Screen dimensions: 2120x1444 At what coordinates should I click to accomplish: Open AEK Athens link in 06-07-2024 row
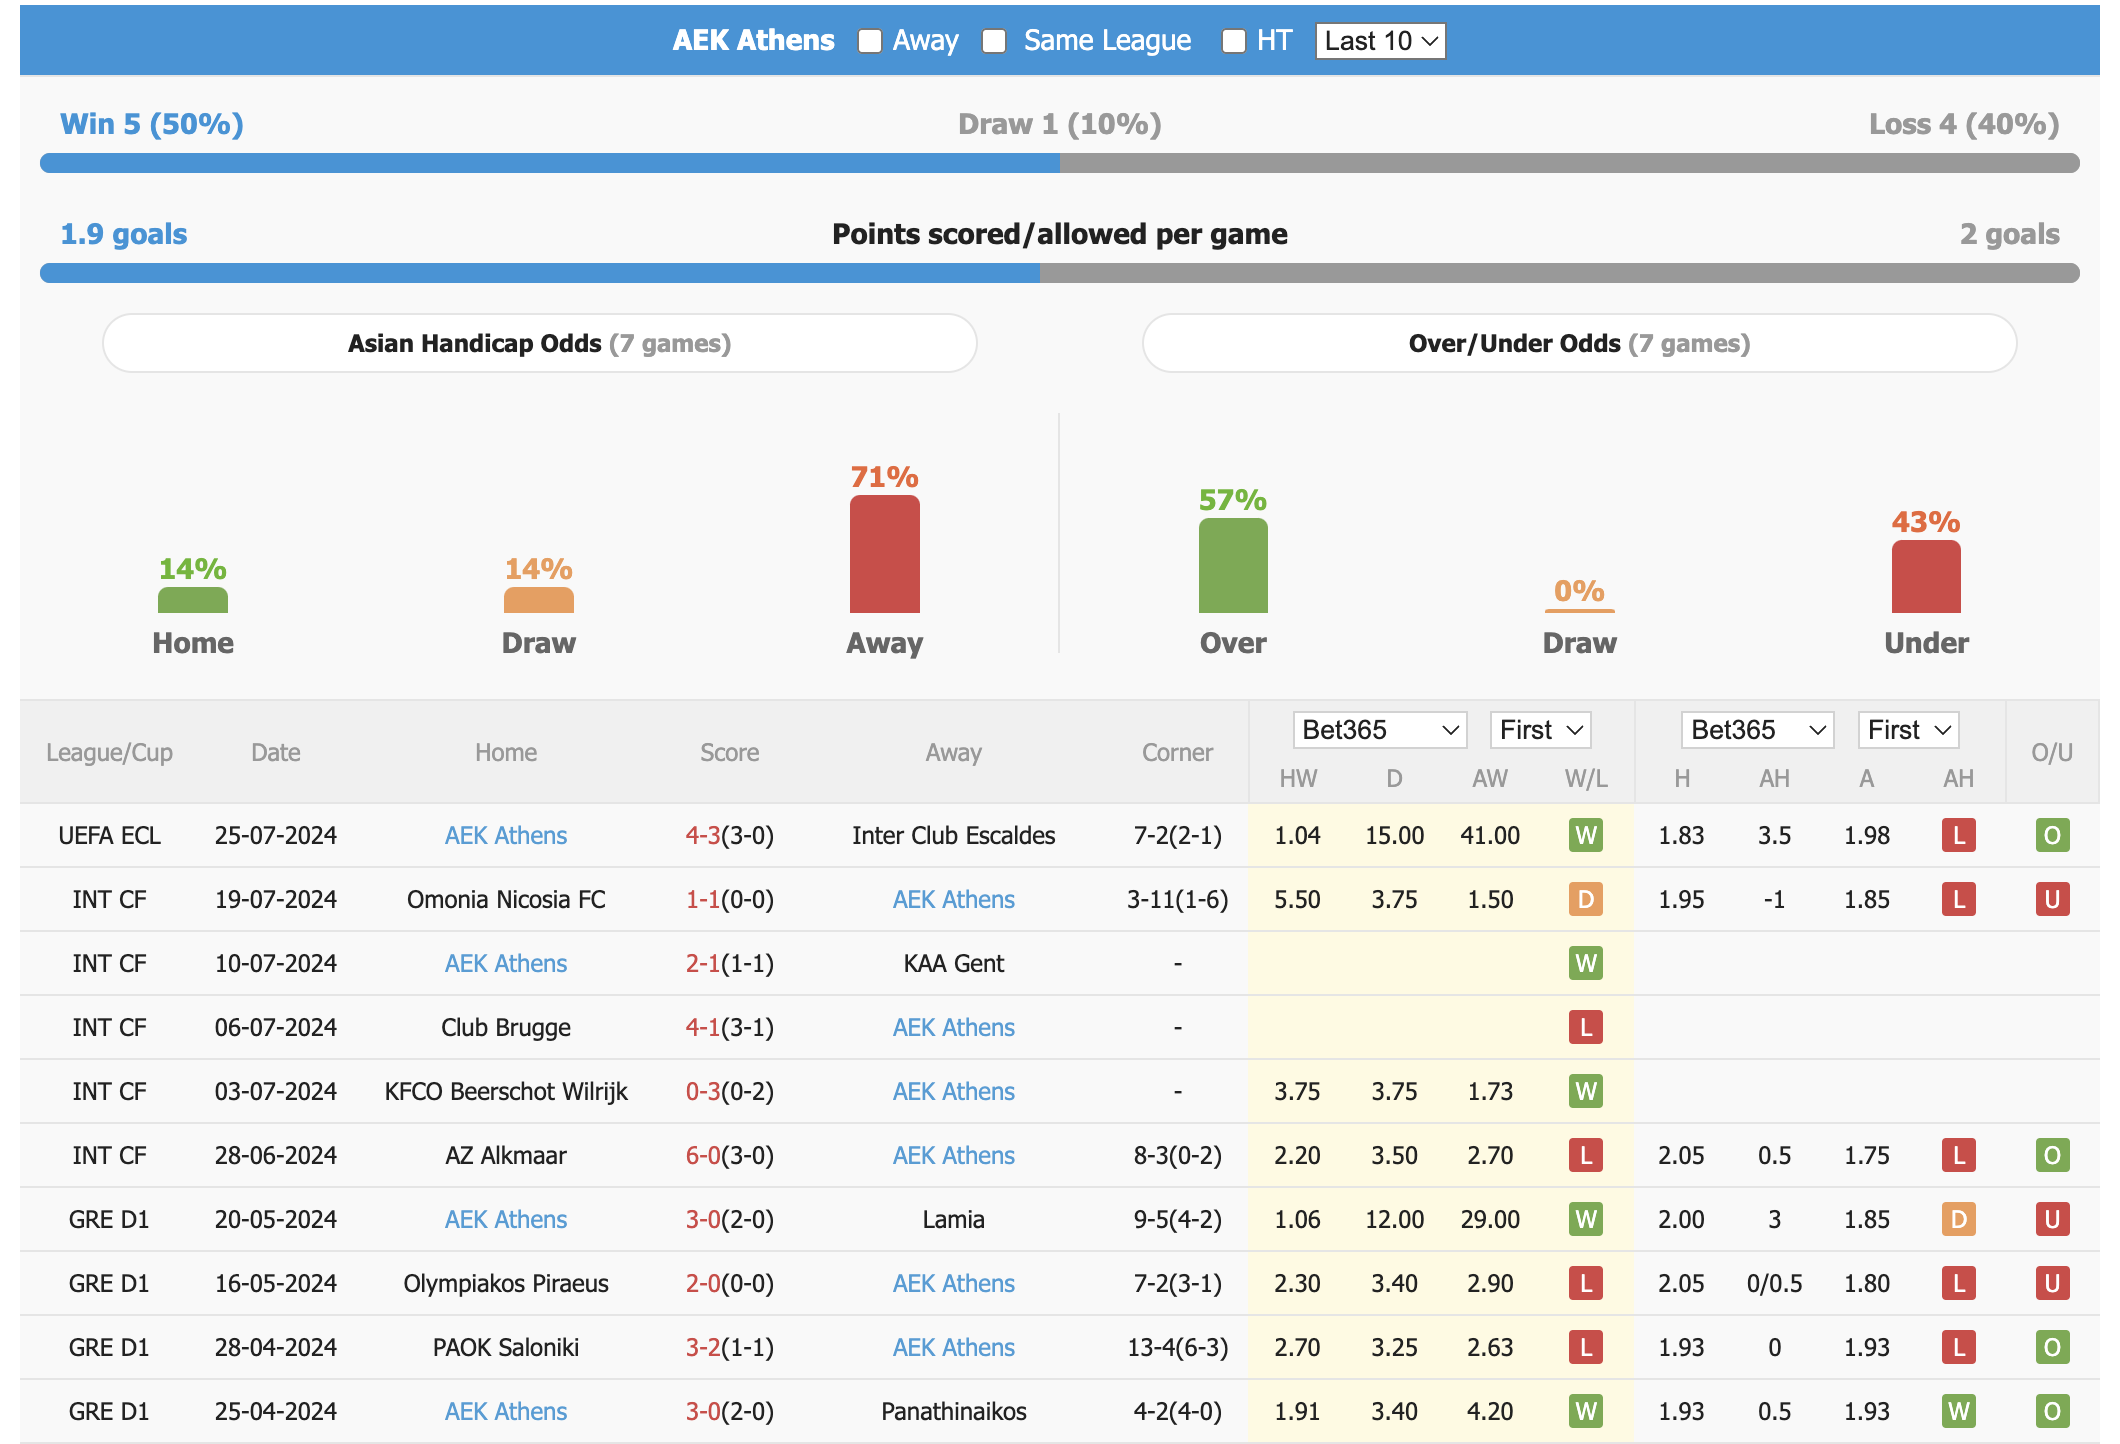[x=954, y=1027]
